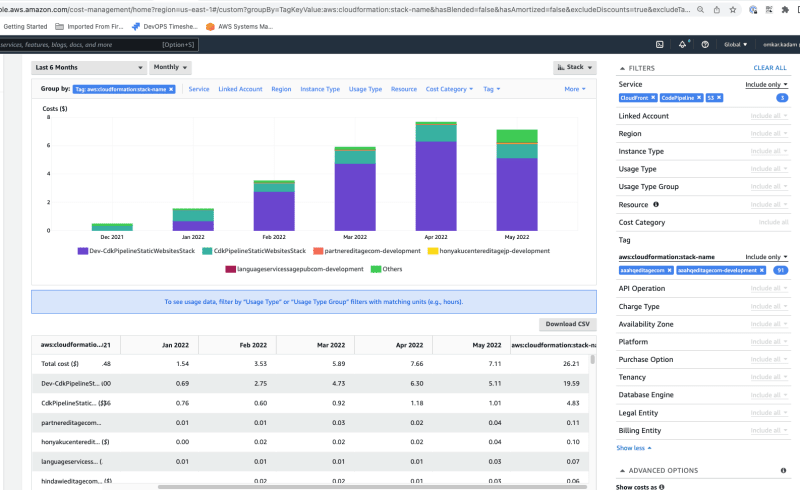Remove the CloudFront service filter chip
The height and width of the screenshot is (490, 800).
point(653,97)
